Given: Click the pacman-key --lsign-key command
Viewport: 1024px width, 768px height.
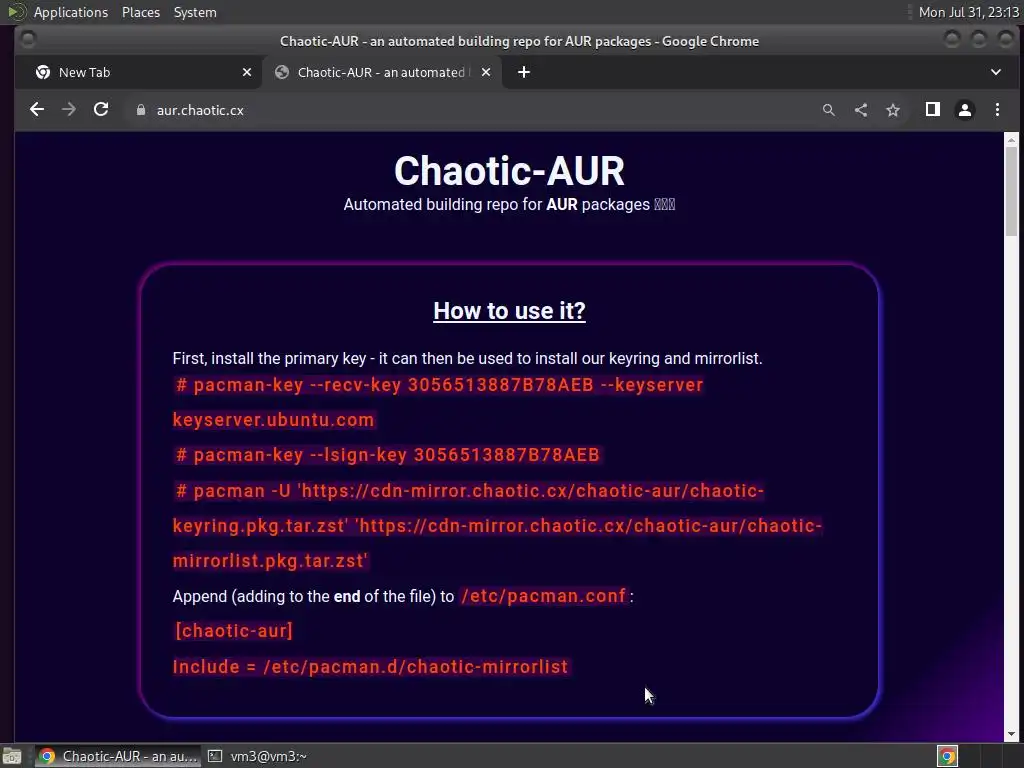Looking at the screenshot, I should 387,455.
